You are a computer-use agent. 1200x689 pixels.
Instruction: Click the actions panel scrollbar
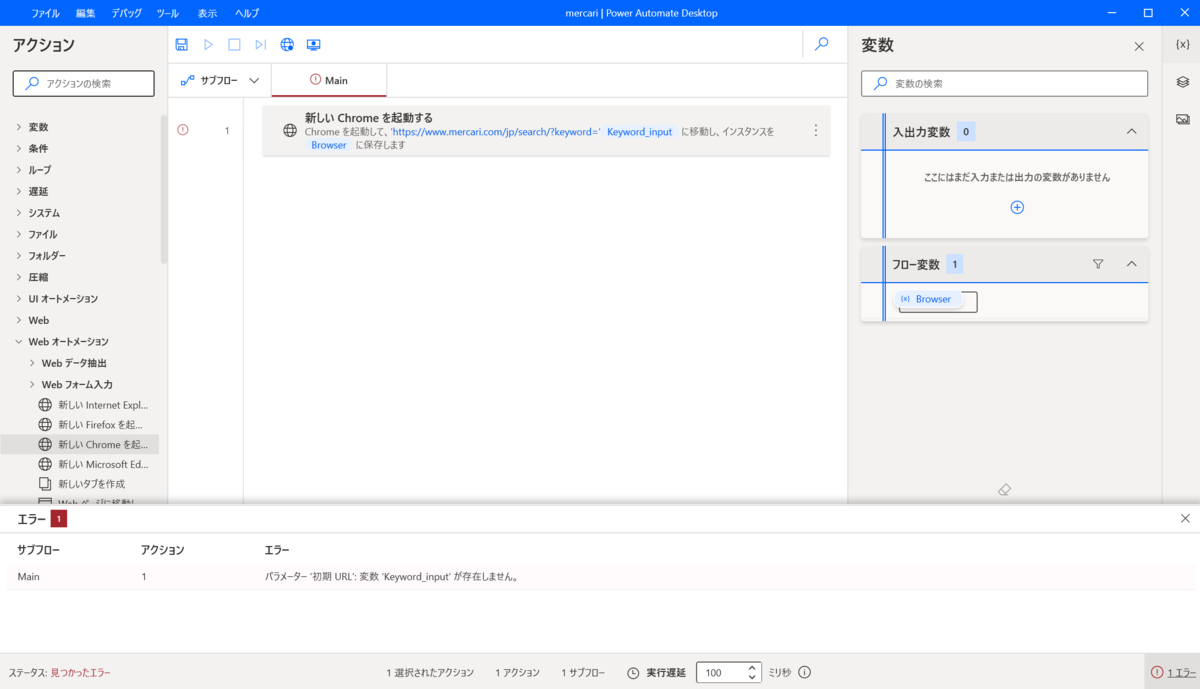pos(164,190)
